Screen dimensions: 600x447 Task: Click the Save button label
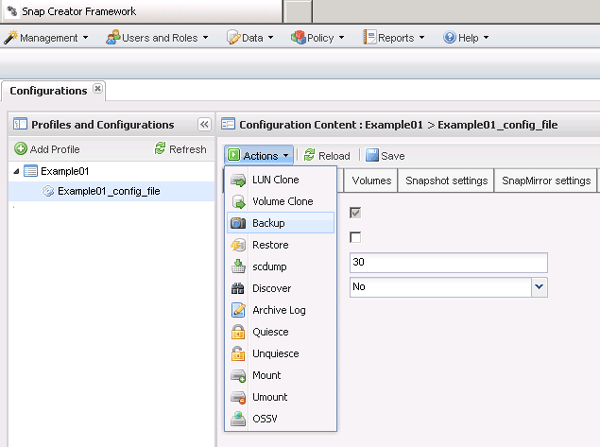pos(393,156)
